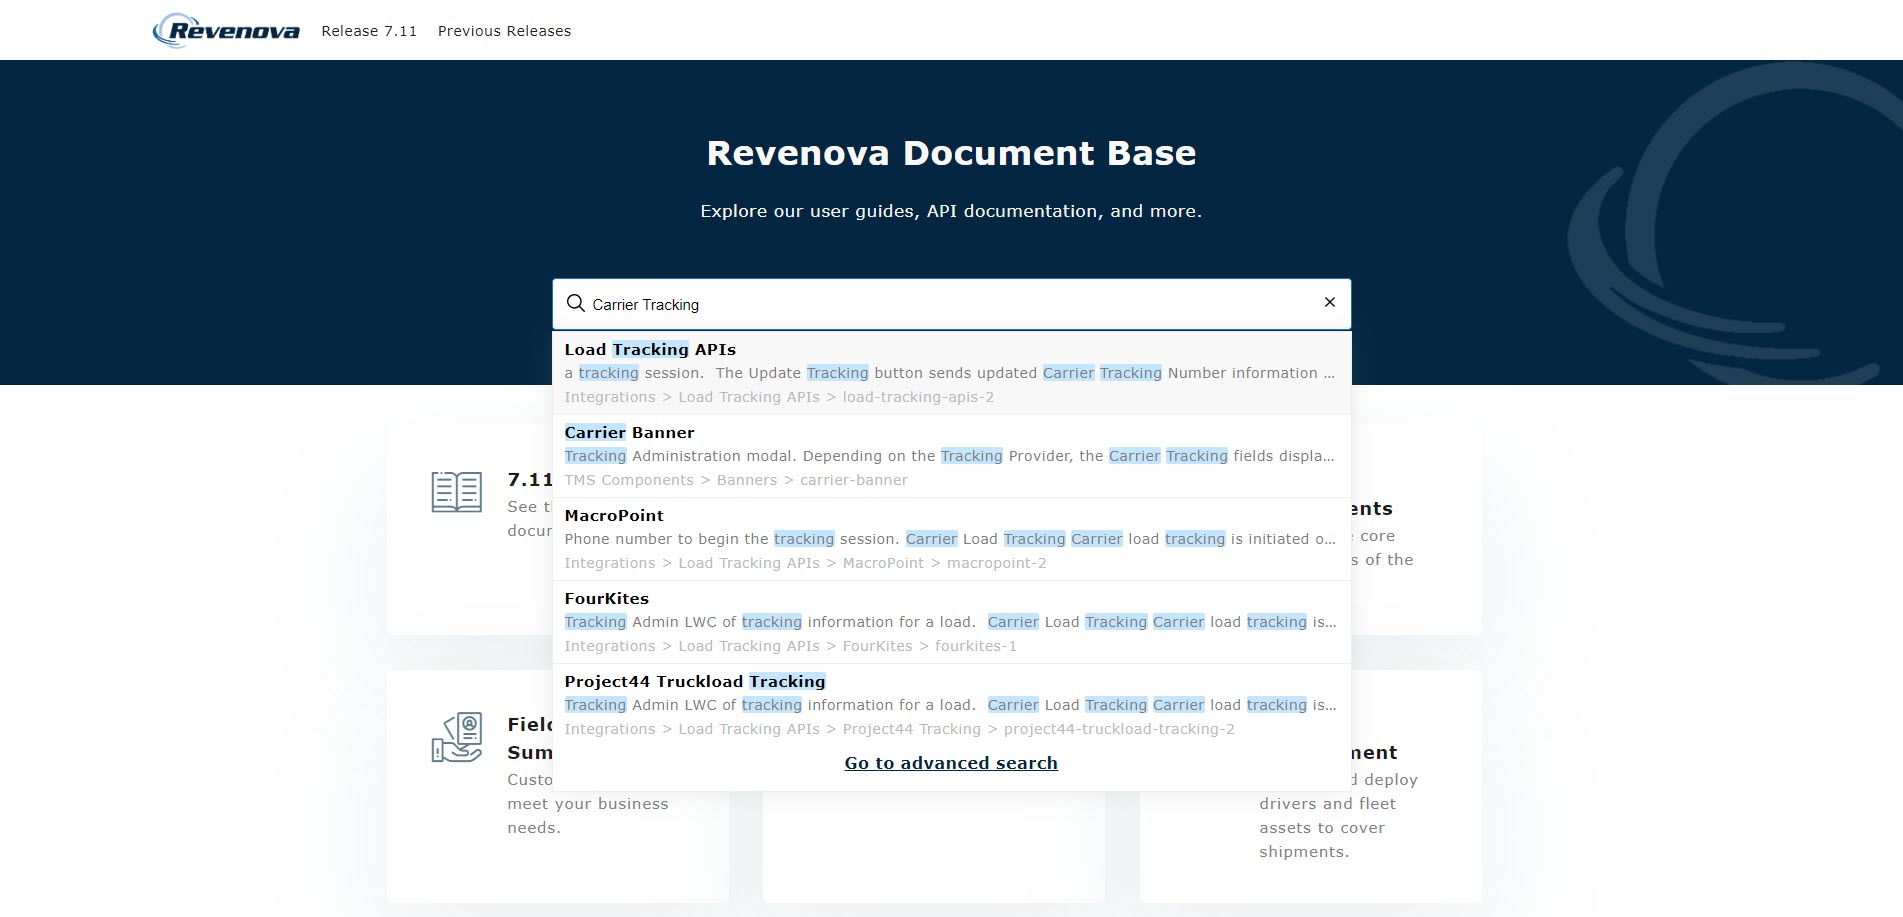The height and width of the screenshot is (917, 1903).
Task: Click the magnifying glass search icon
Action: [x=575, y=303]
